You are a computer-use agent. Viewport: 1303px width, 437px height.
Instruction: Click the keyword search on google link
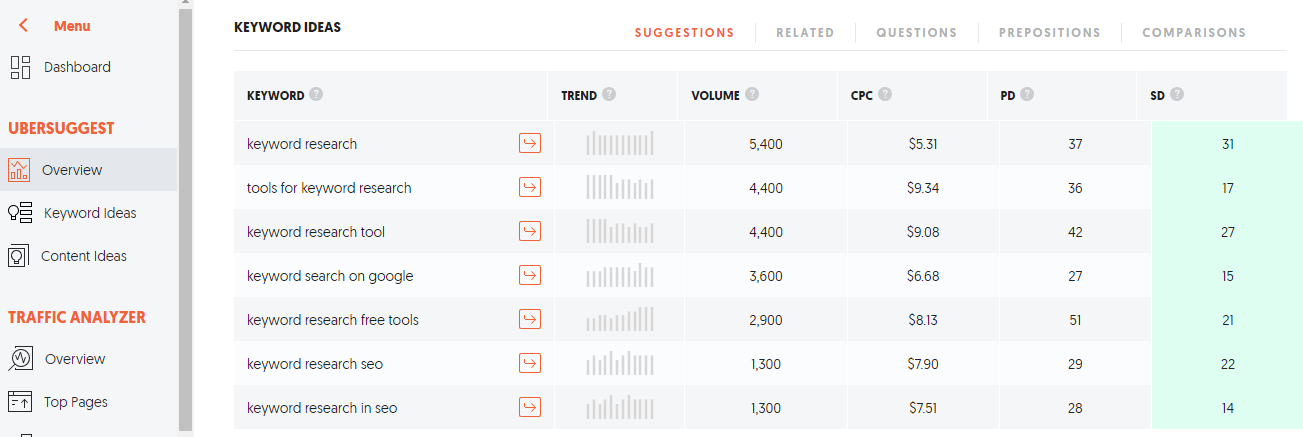coord(330,276)
